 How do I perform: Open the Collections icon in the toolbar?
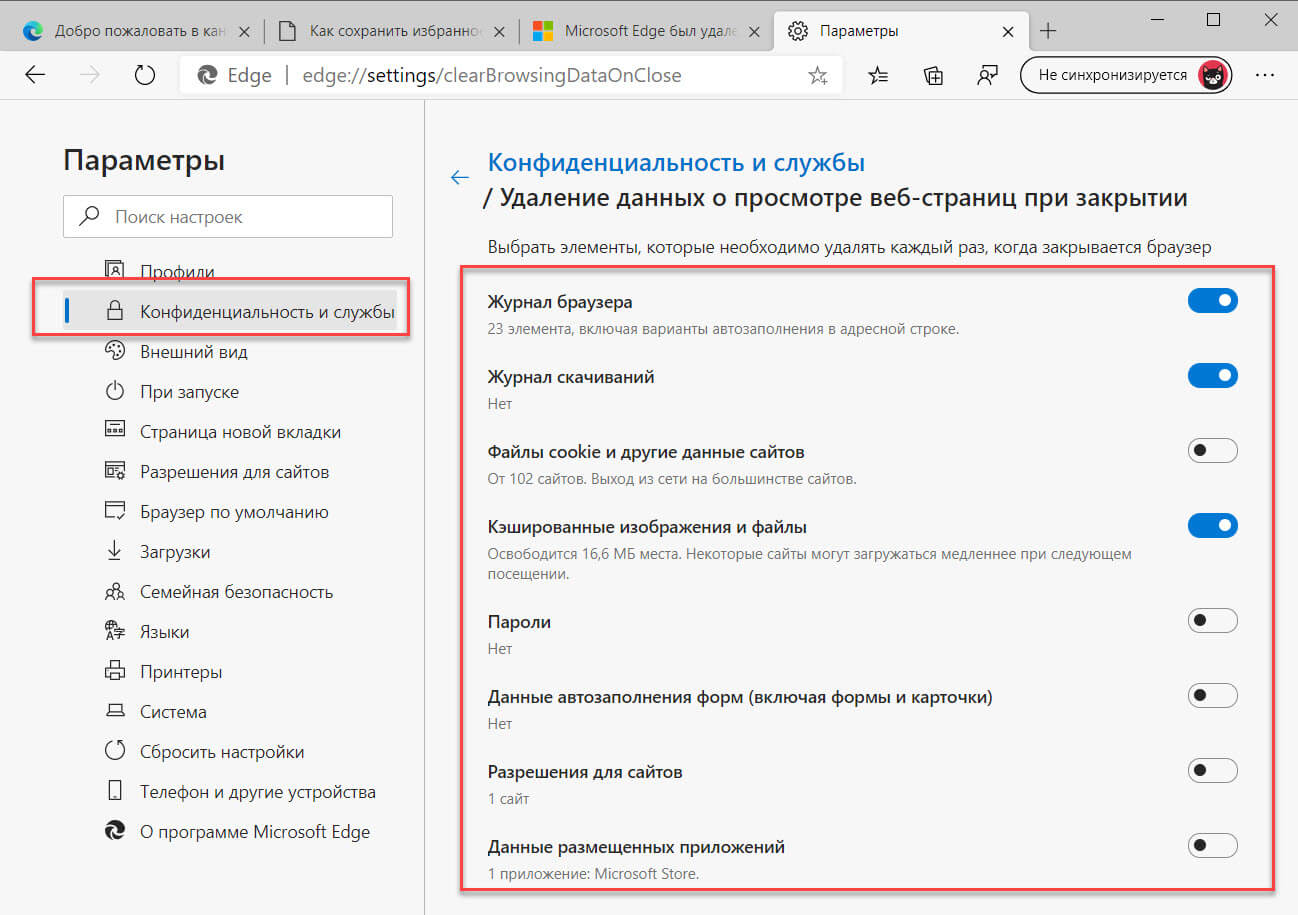pyautogui.click(x=933, y=75)
